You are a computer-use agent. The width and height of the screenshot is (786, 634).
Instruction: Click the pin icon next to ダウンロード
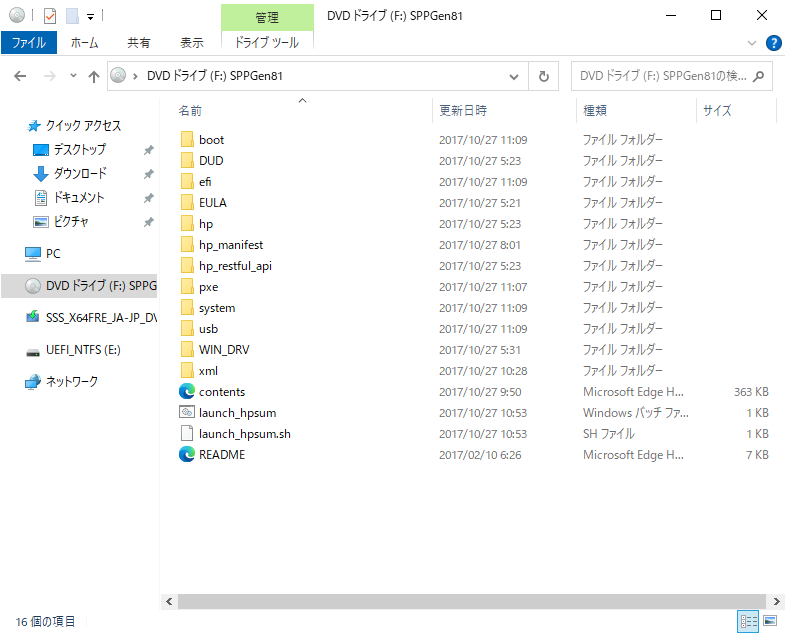tap(148, 174)
